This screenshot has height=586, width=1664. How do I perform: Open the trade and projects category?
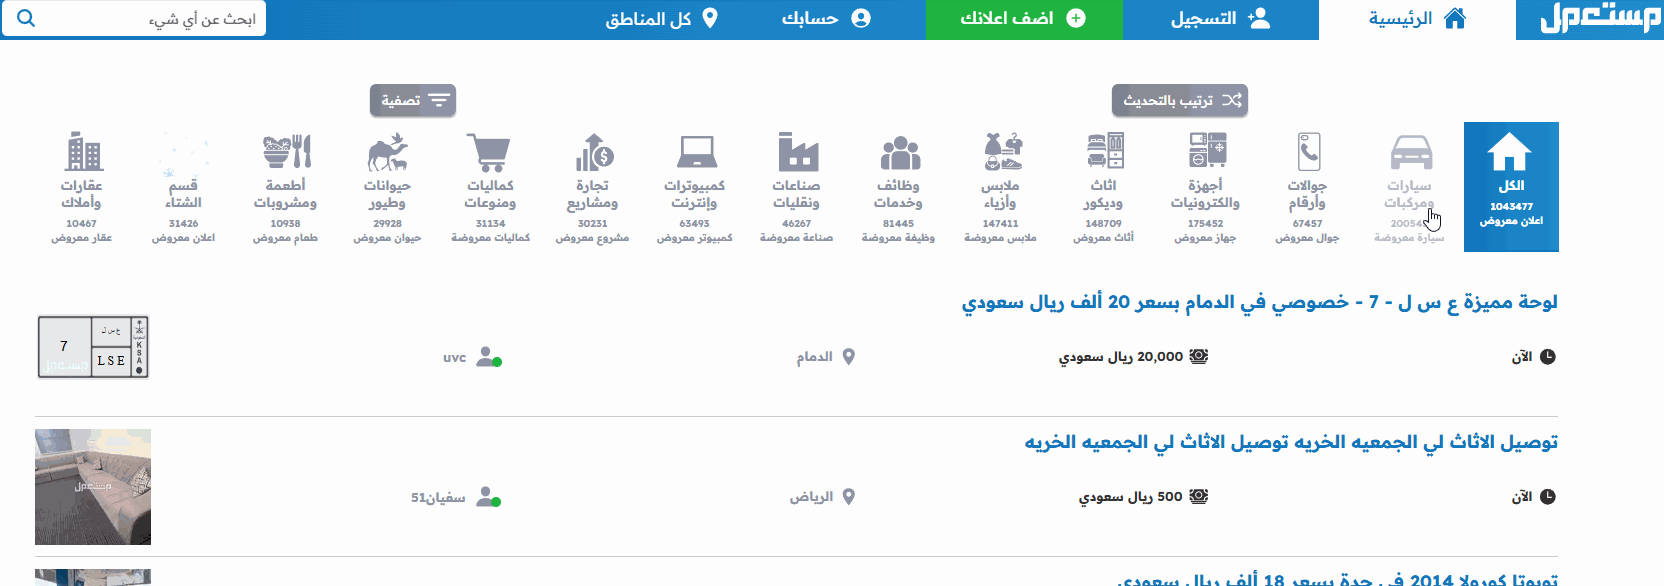click(x=593, y=153)
